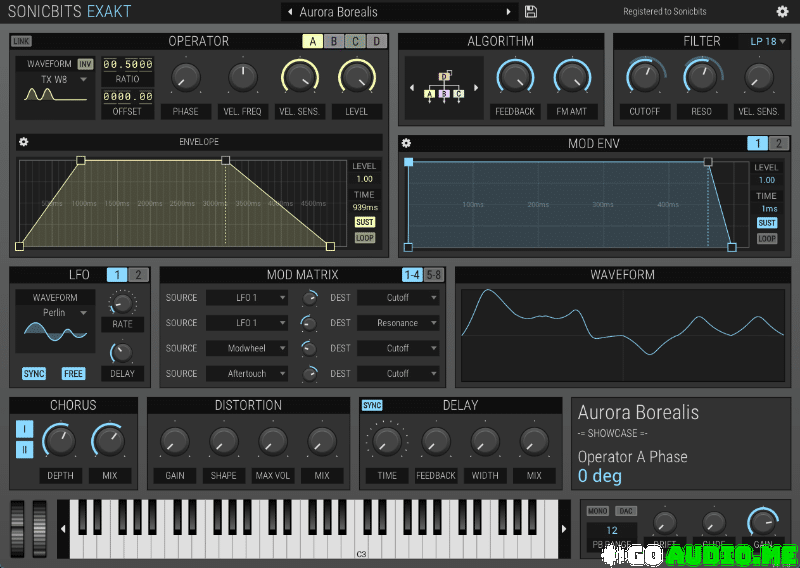Toggle operator LINK button
Viewport: 800px width, 568px height.
[x=21, y=41]
